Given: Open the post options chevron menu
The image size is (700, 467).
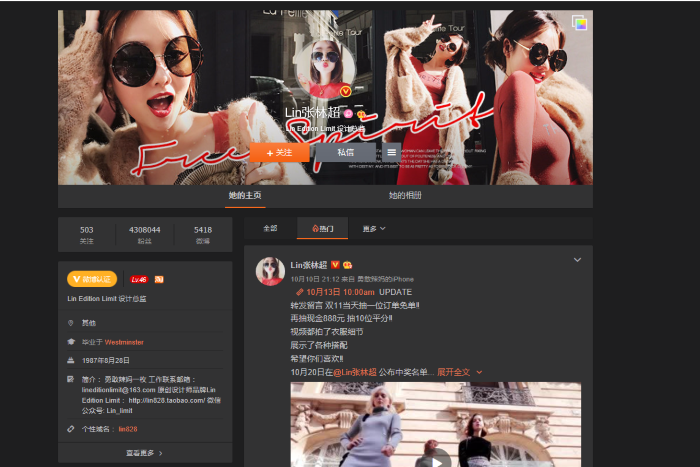Looking at the screenshot, I should click(x=577, y=260).
